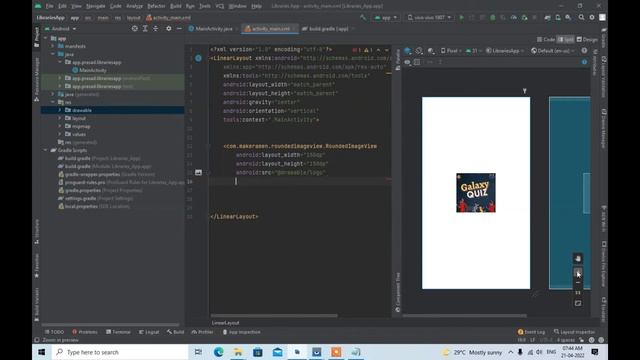Open Project panel options gear
The width and height of the screenshot is (640, 360).
click(x=169, y=29)
